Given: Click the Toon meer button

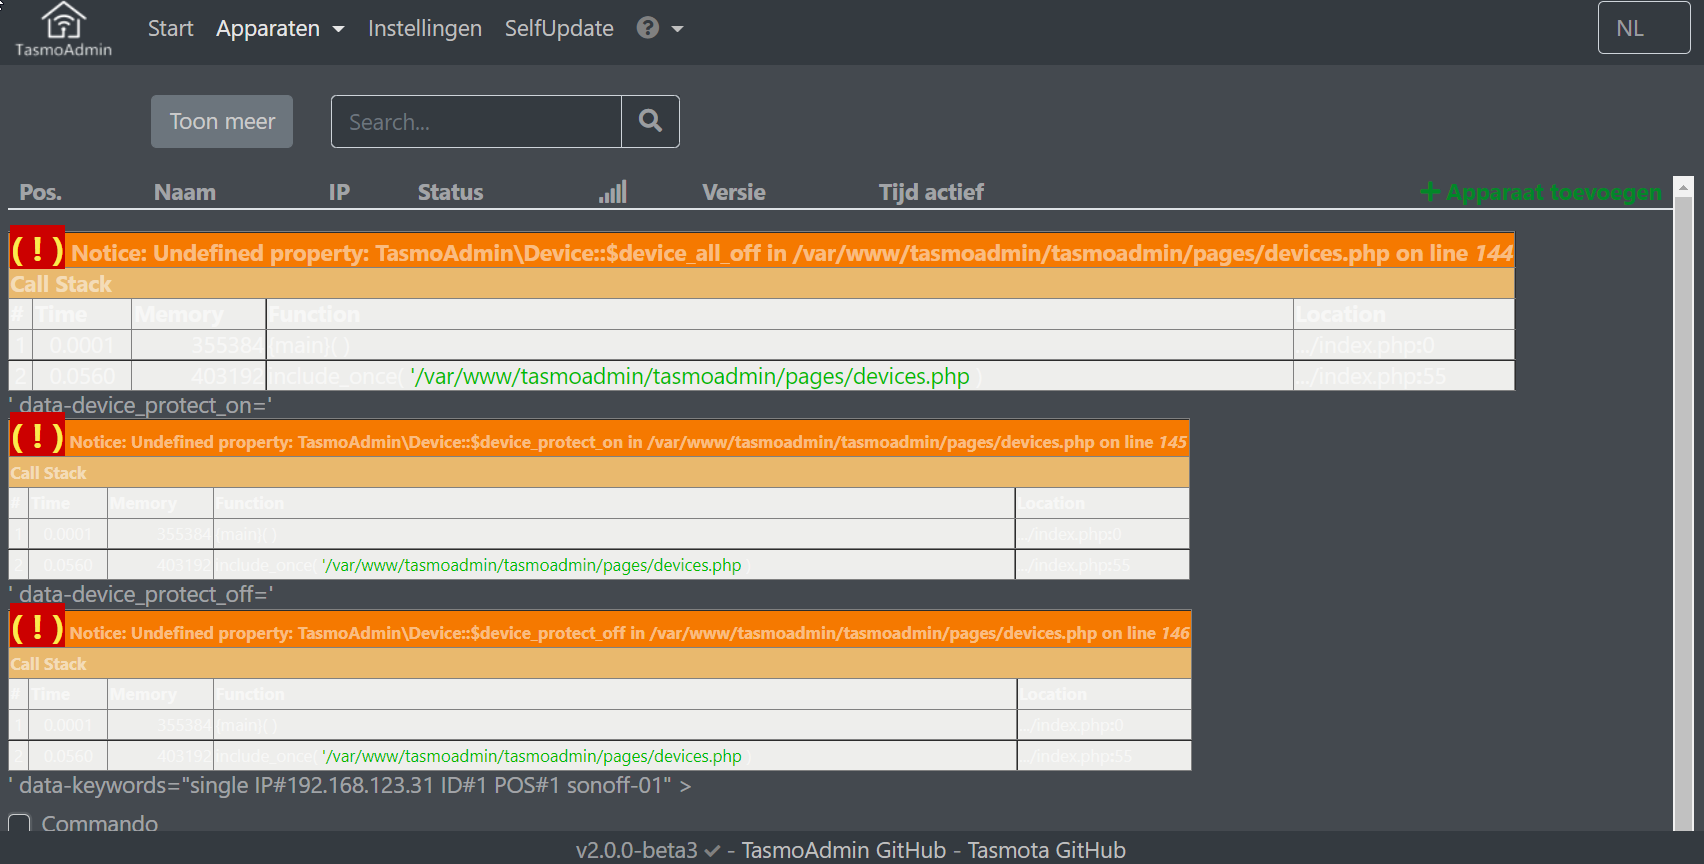Looking at the screenshot, I should coord(222,121).
